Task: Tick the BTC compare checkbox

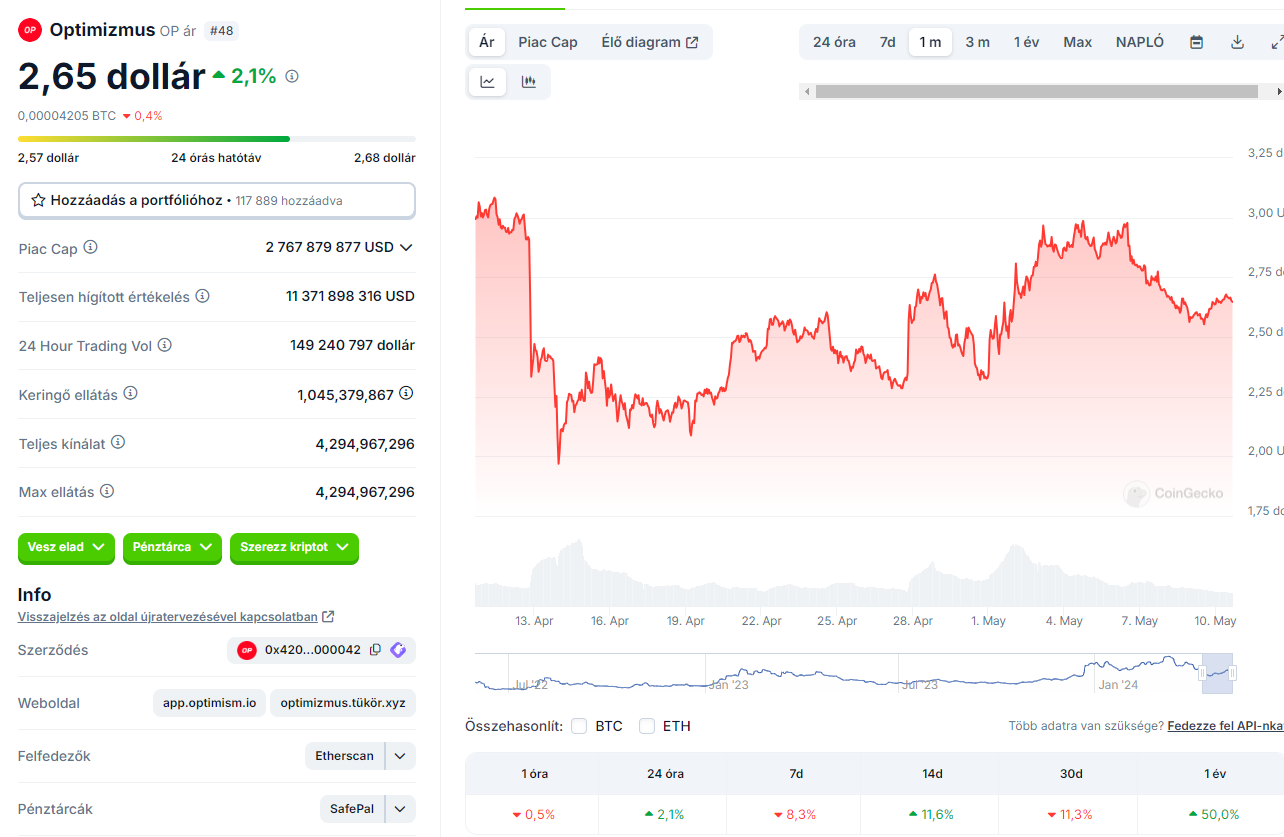Action: click(579, 726)
